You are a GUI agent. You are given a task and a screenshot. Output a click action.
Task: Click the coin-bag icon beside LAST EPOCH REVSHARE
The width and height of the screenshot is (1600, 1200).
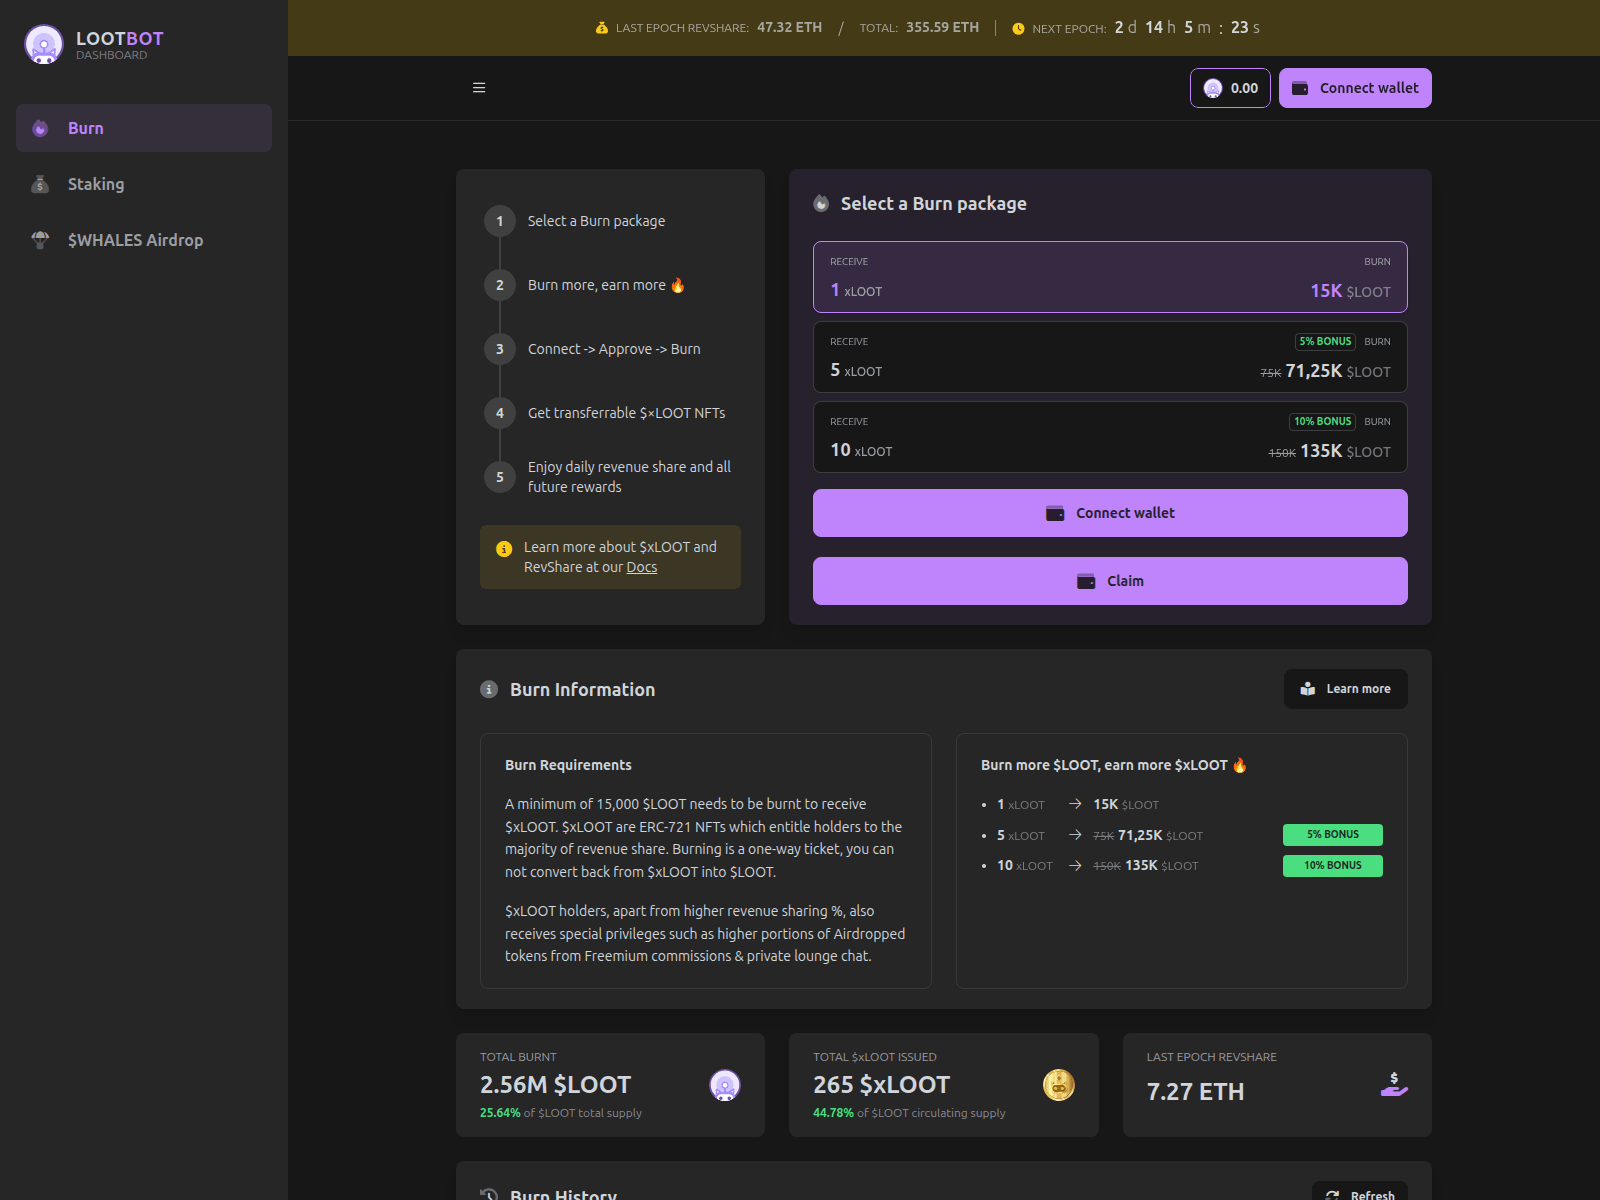pyautogui.click(x=602, y=27)
